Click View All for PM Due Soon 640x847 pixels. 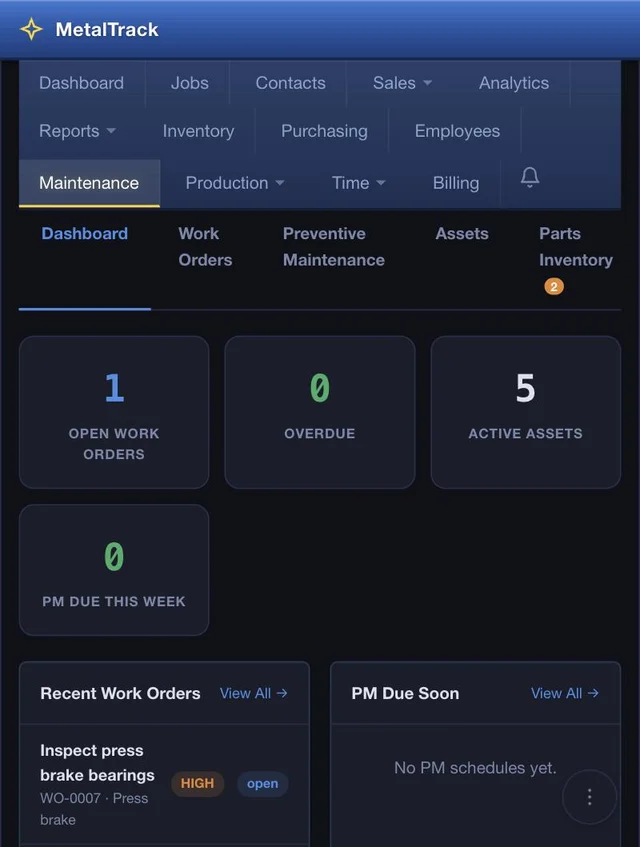pyautogui.click(x=565, y=693)
